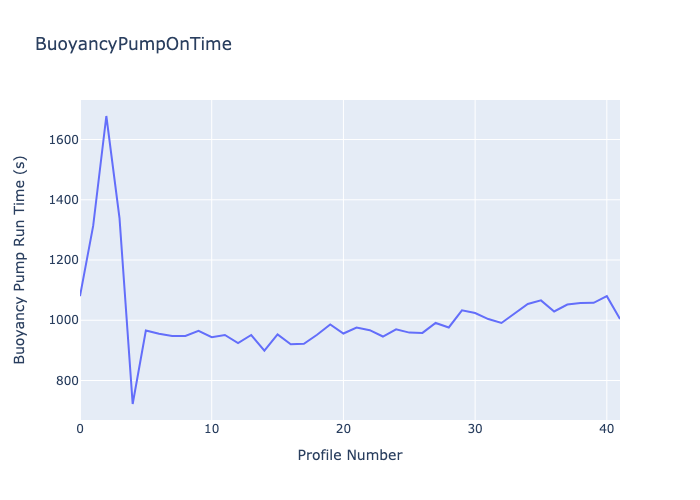
Task: Click the highest peak of the line
Action: pos(106,116)
